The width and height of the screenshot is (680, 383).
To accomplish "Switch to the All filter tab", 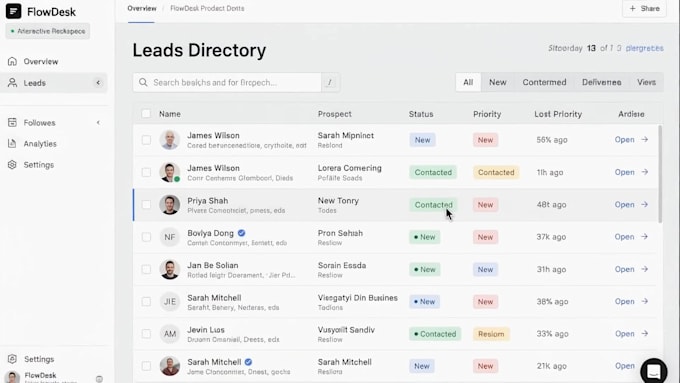I will 468,82.
